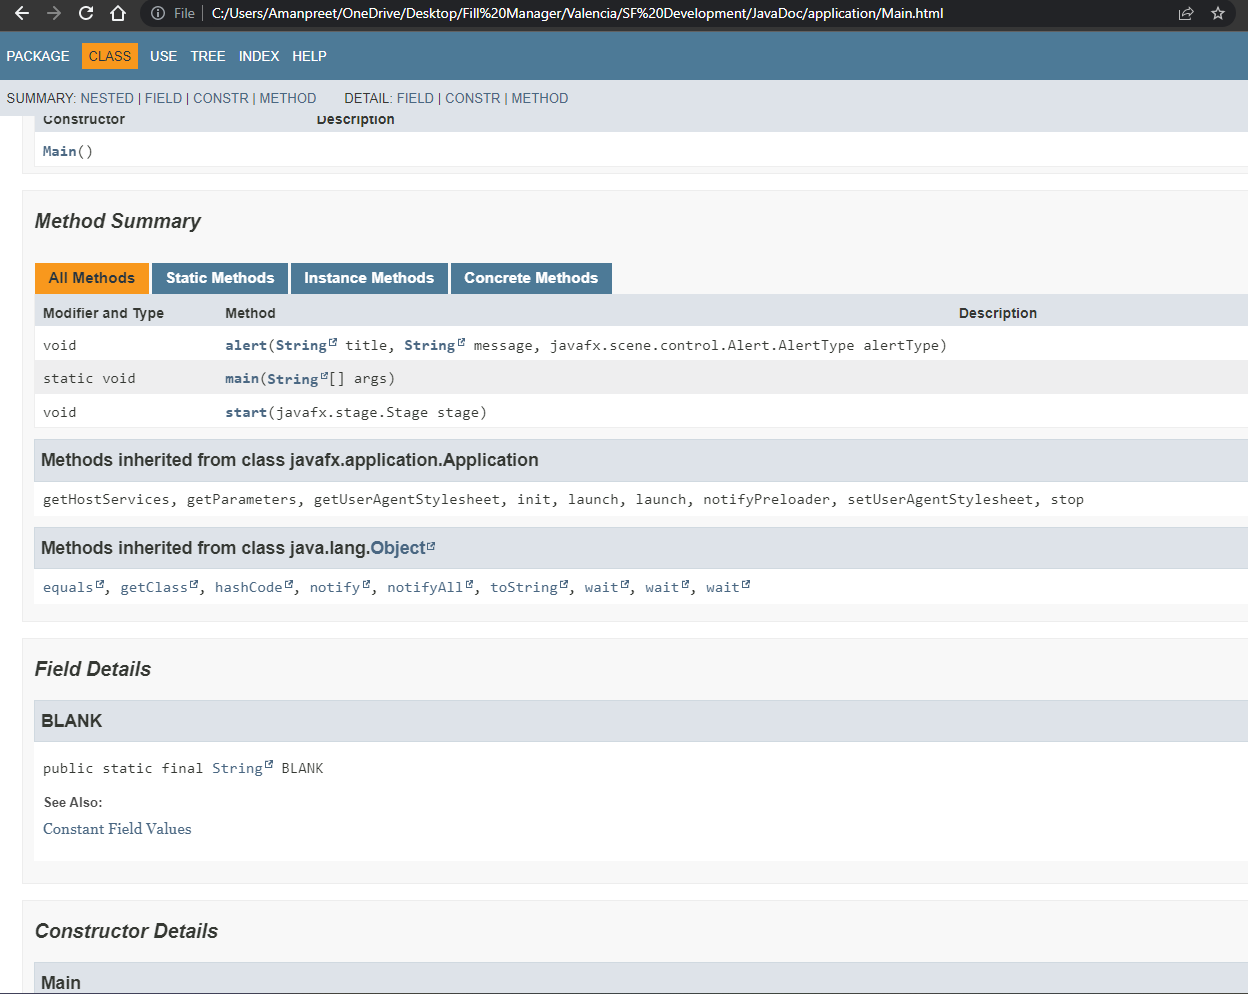Open Constant Field Values link
This screenshot has height=994, width=1248.
[117, 829]
